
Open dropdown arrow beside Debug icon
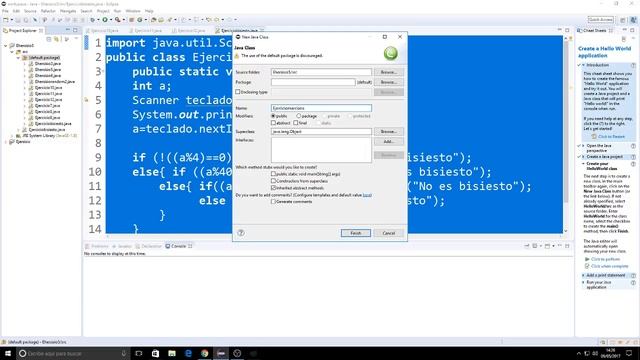(x=98, y=20)
